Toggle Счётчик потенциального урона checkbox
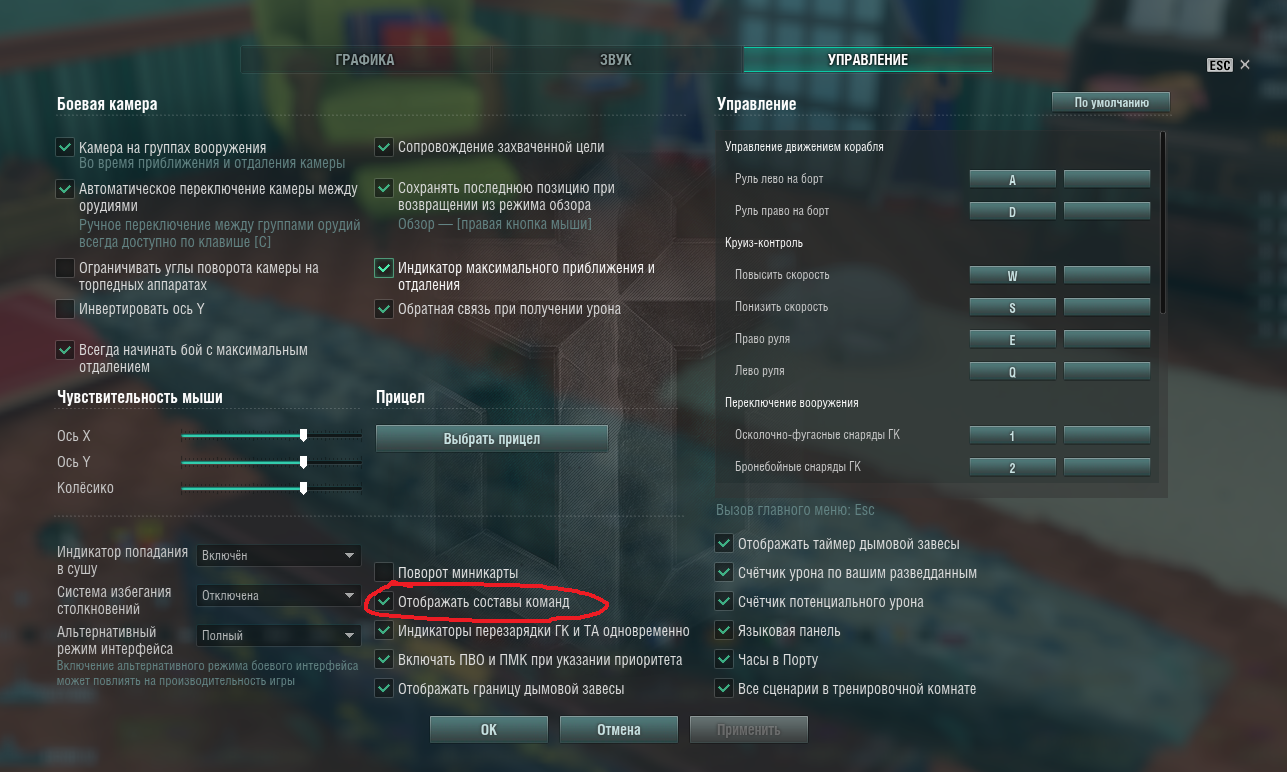This screenshot has width=1287, height=772. pos(724,602)
